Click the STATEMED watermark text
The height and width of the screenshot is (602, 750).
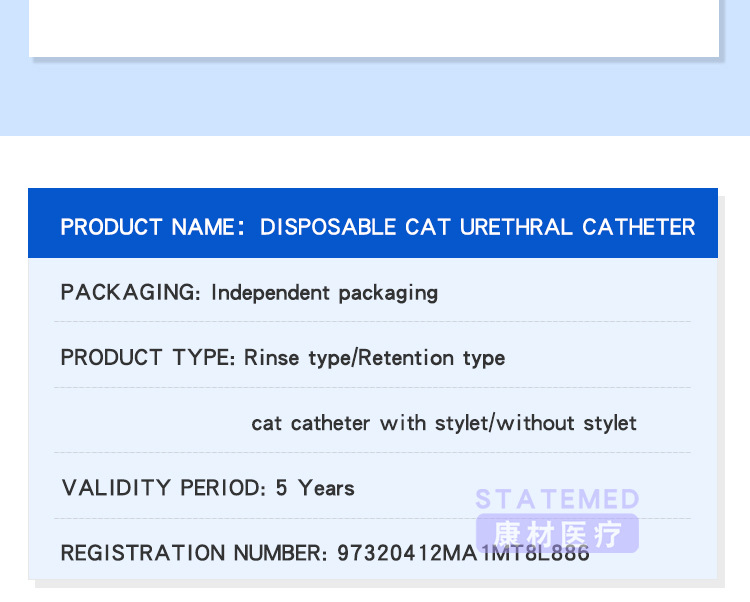[557, 499]
